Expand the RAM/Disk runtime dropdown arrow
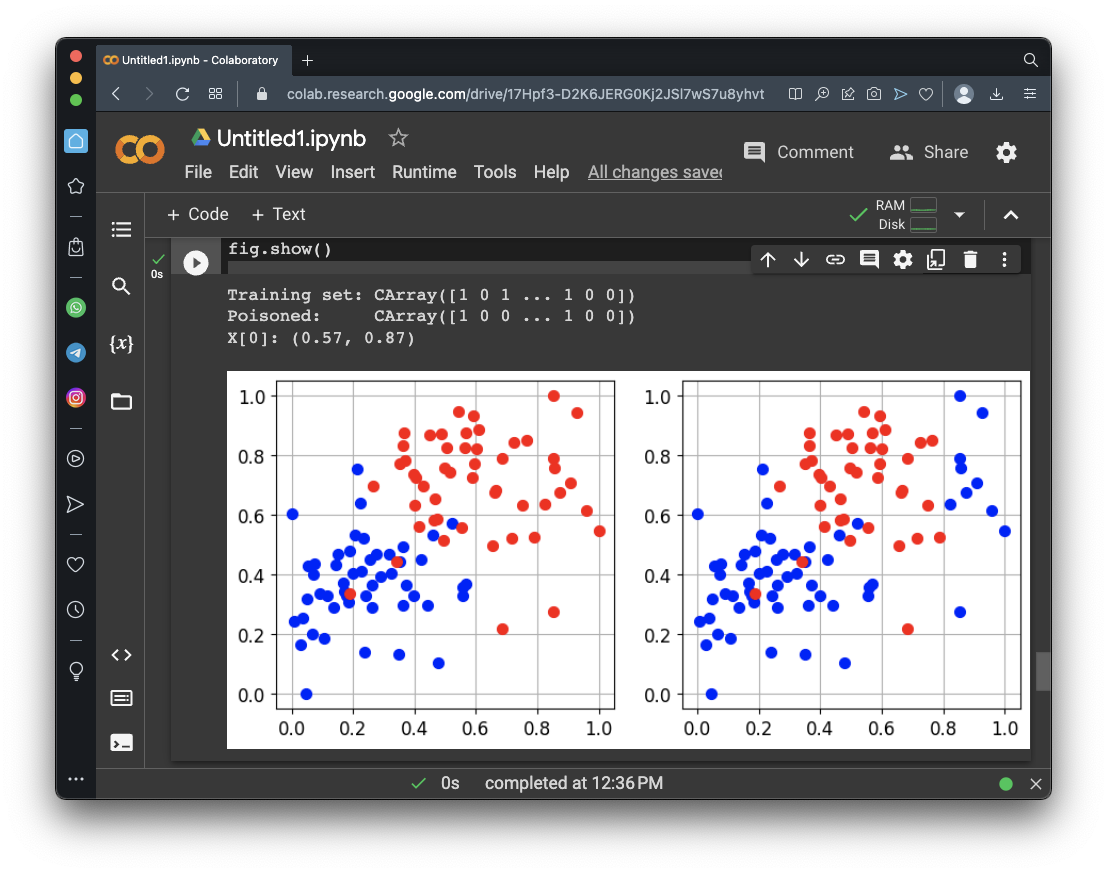1107x873 pixels. (959, 215)
